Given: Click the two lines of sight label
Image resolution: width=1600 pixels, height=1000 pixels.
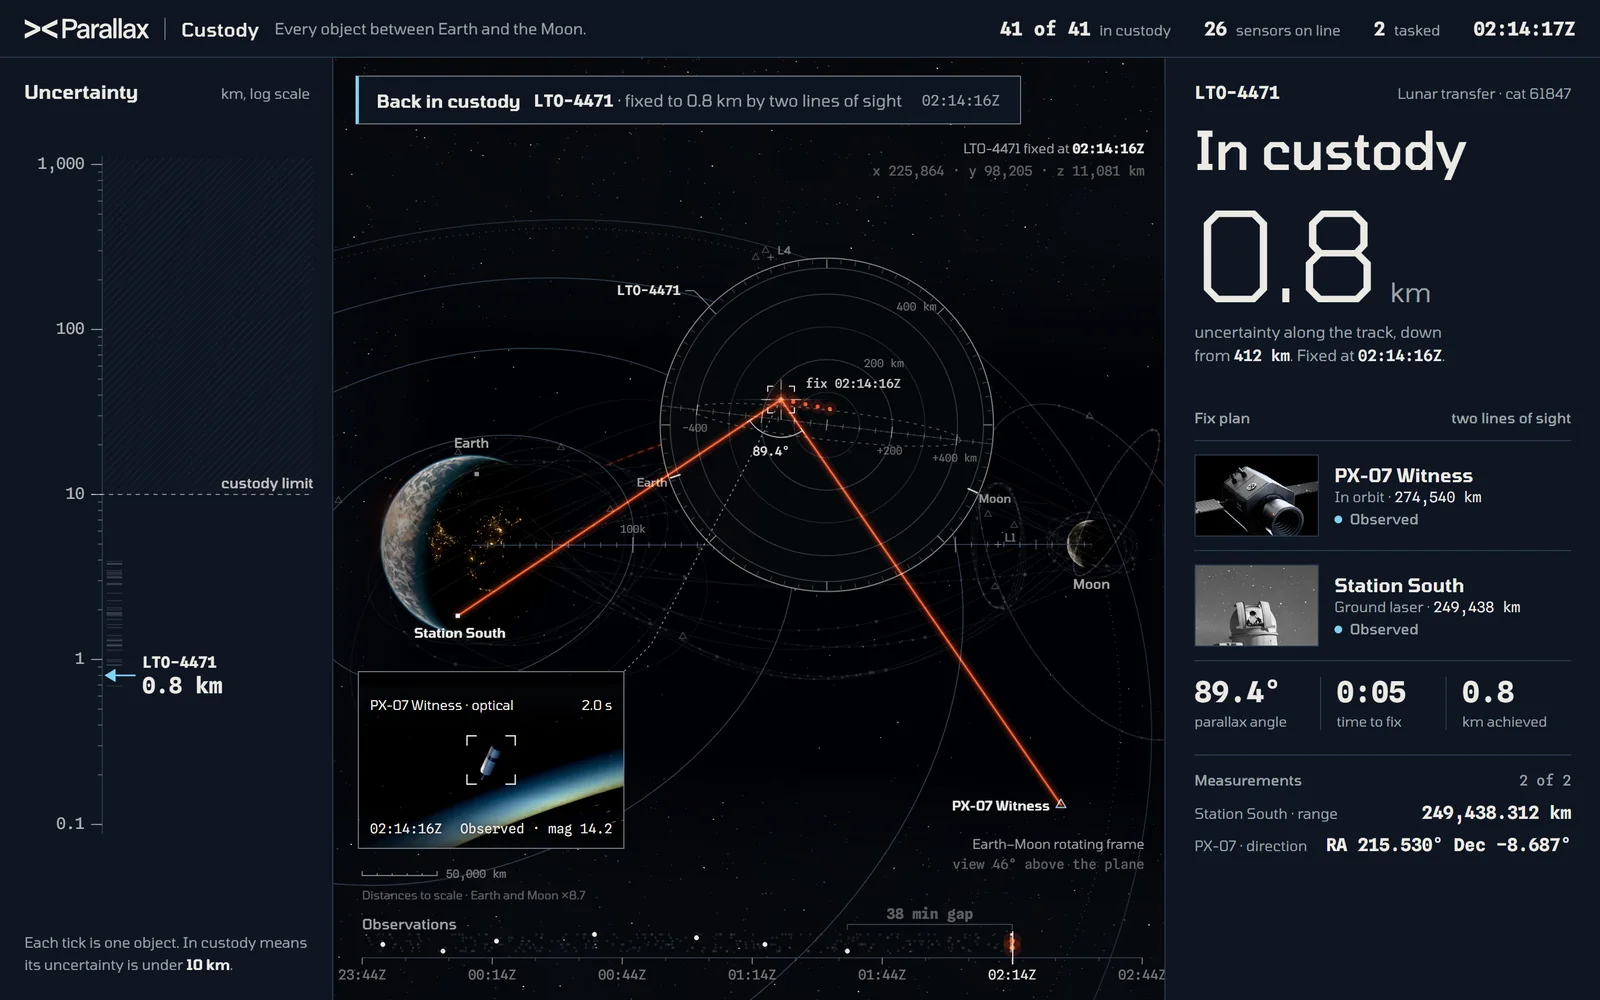Looking at the screenshot, I should point(1511,418).
